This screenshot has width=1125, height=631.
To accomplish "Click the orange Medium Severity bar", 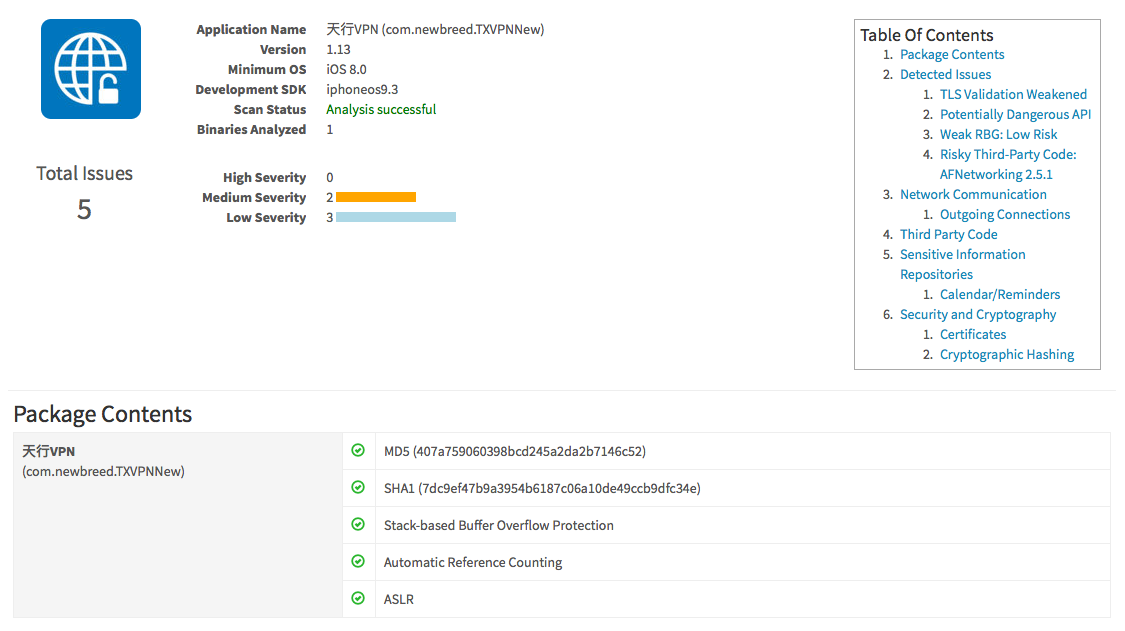I will click(x=376, y=197).
